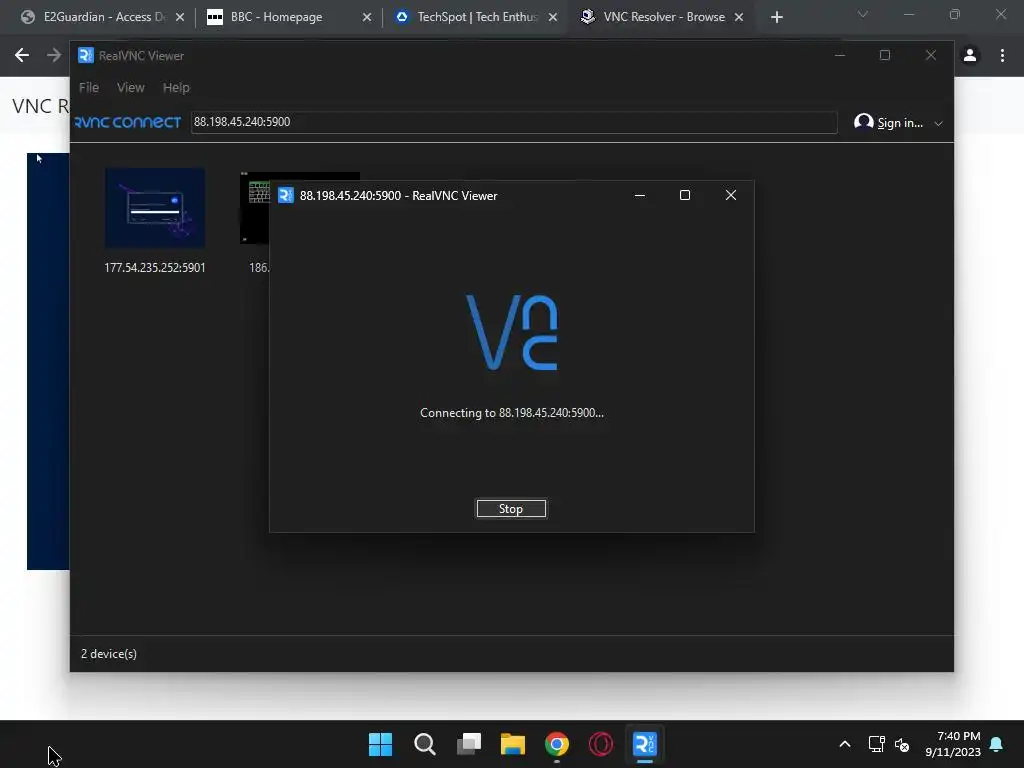Stop the VNC connection attempt

point(511,509)
